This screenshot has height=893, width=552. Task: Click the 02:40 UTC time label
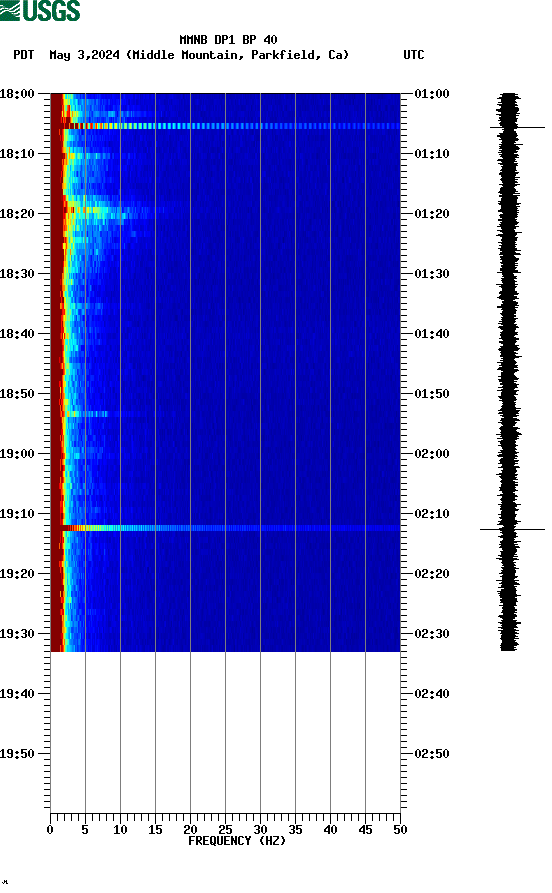coord(432,694)
